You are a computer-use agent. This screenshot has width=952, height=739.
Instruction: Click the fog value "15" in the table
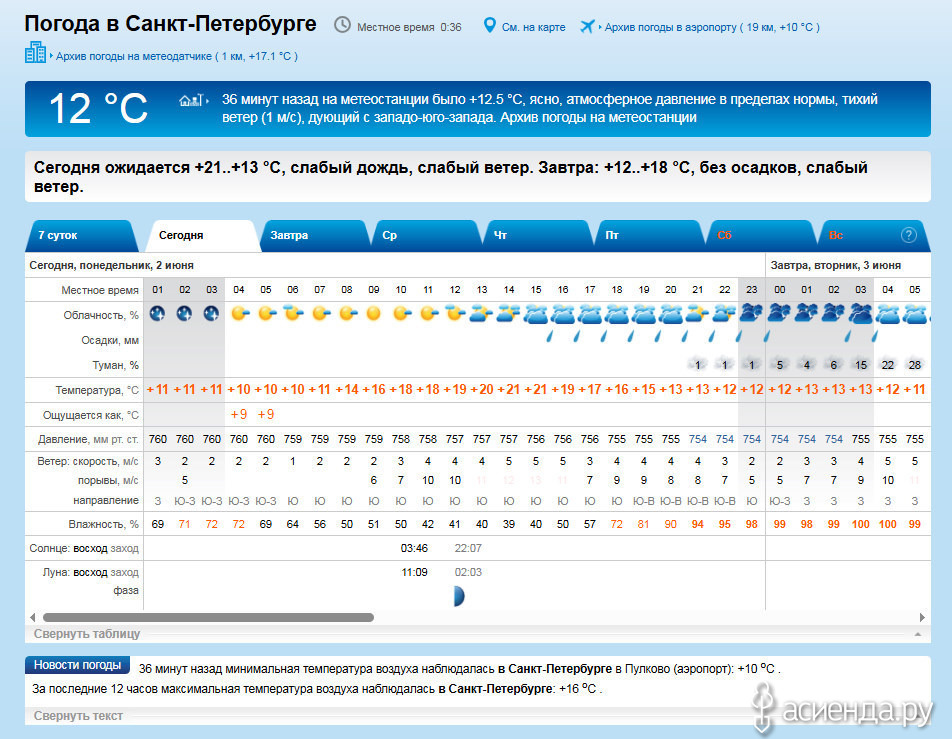pyautogui.click(x=860, y=365)
